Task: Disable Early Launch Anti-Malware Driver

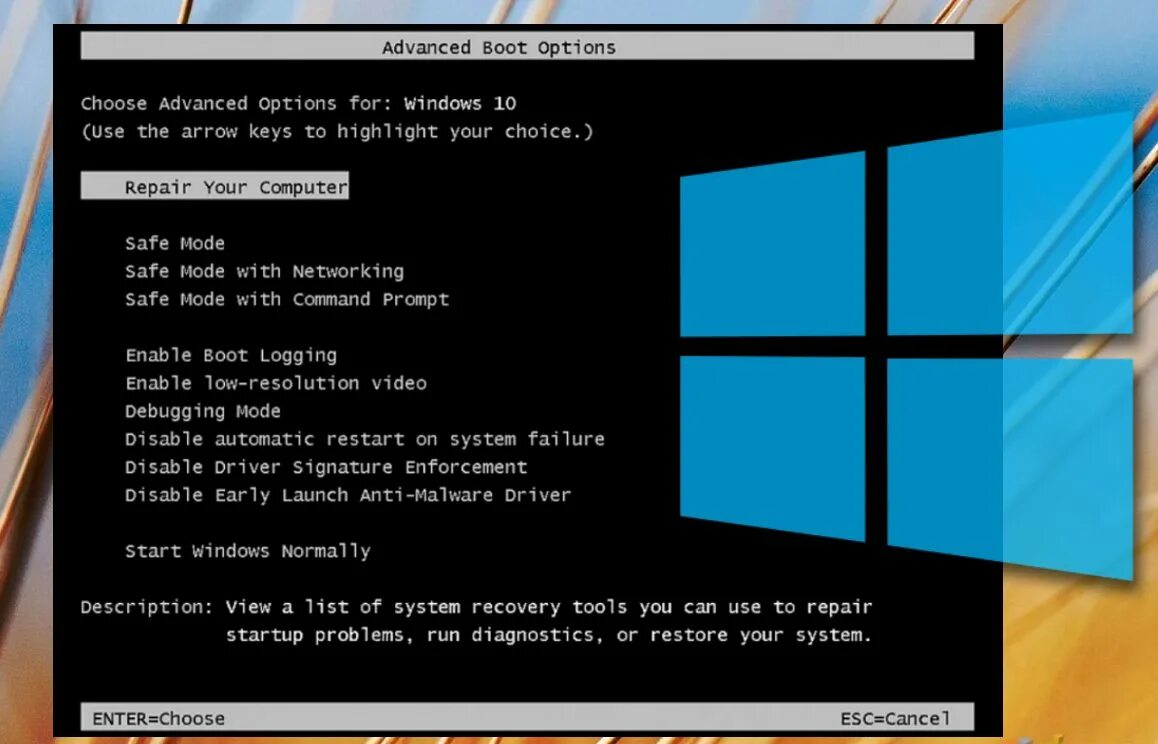Action: (347, 495)
